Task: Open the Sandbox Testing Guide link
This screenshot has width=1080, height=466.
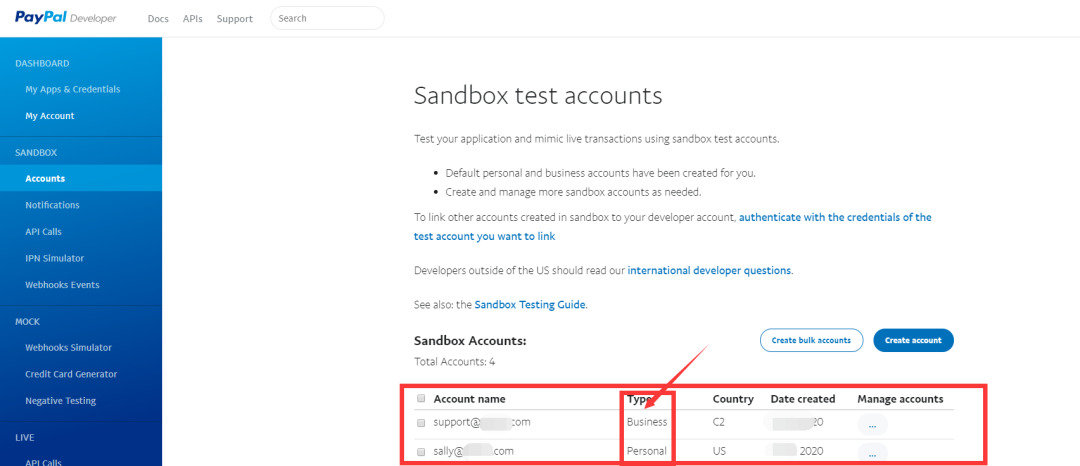Action: coord(530,304)
